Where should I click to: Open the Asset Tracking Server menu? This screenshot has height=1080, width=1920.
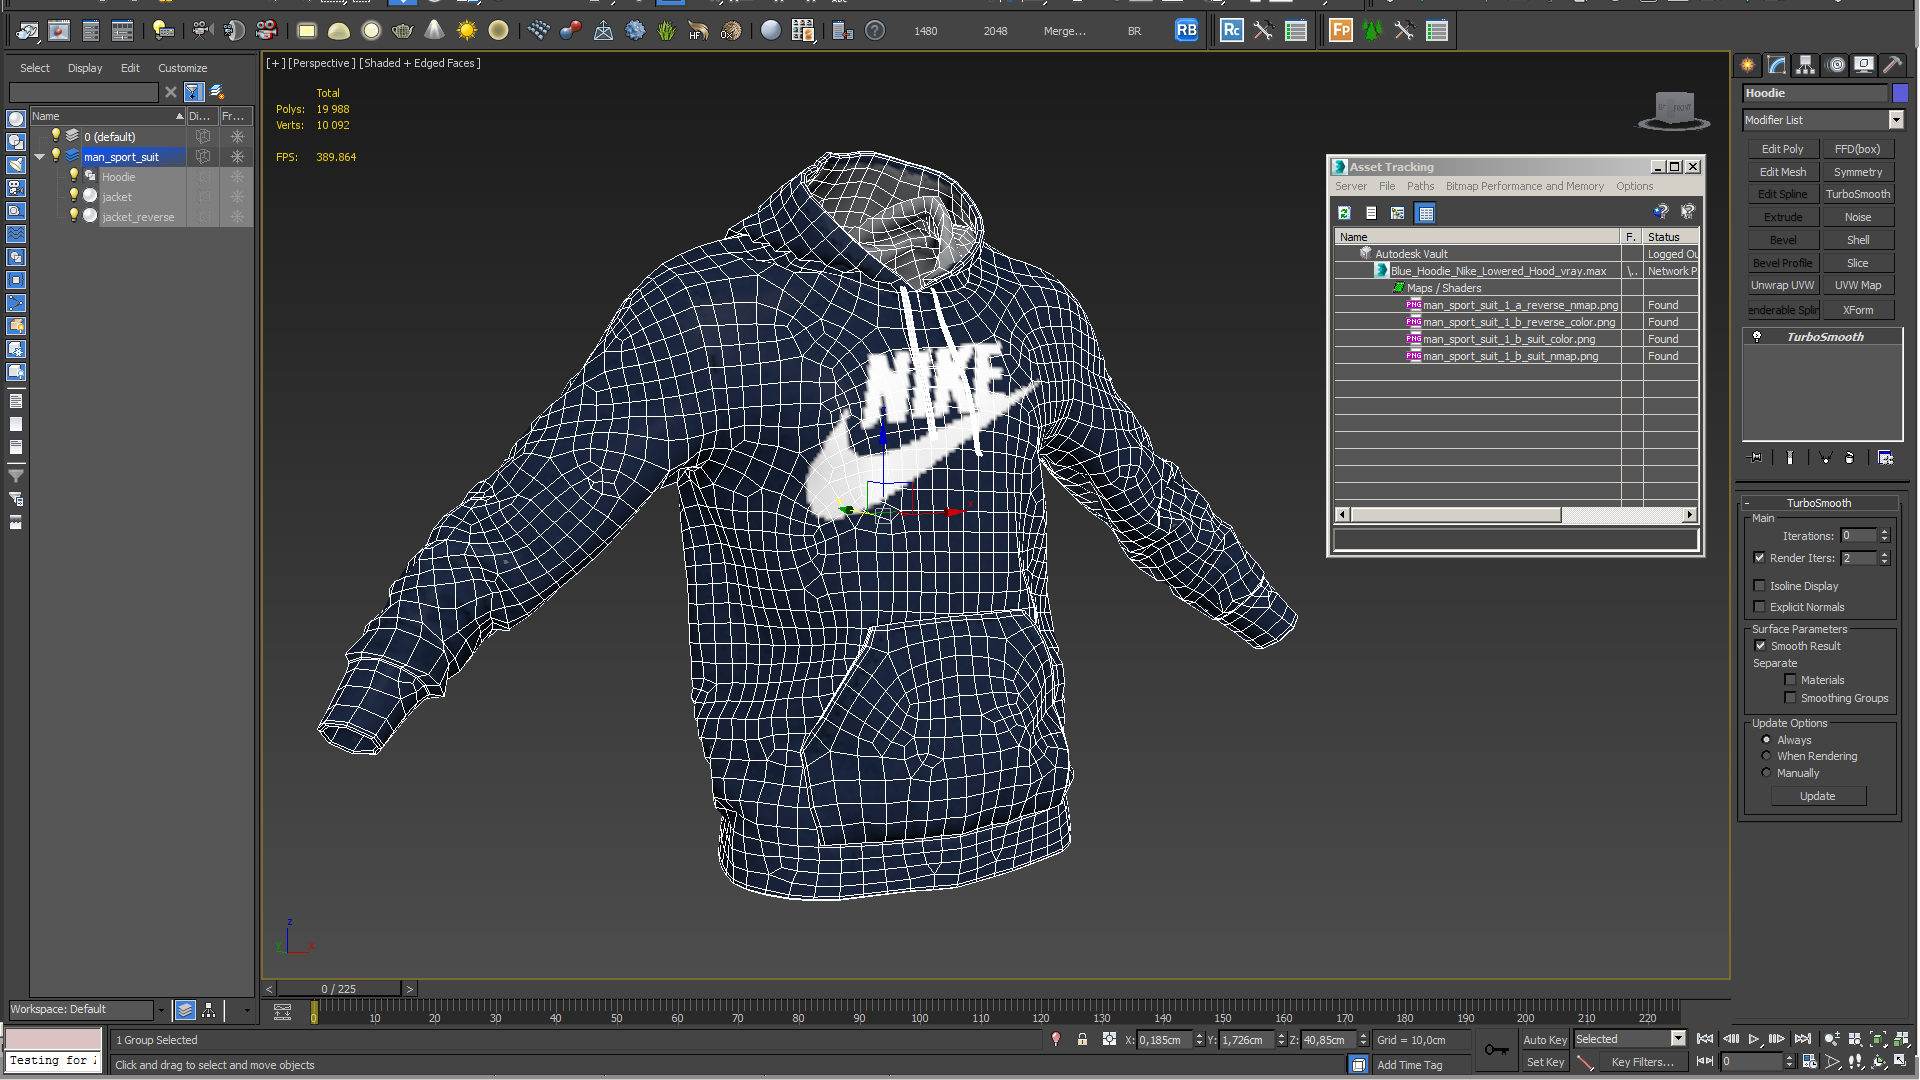coord(1350,186)
